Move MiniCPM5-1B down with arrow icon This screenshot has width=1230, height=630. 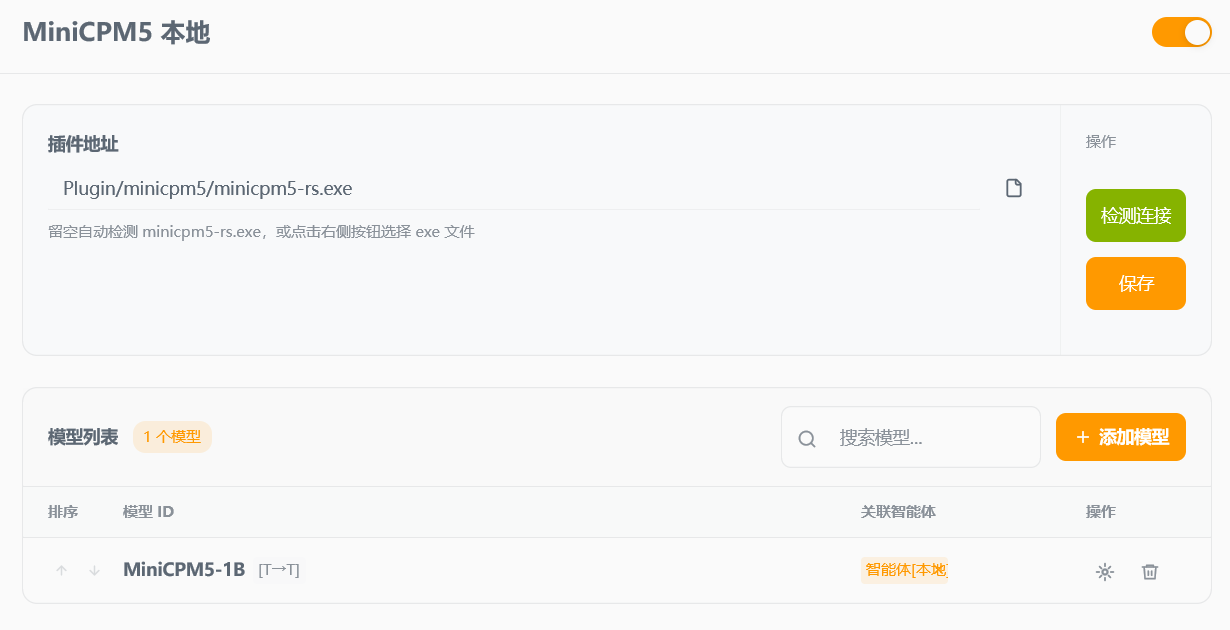95,570
